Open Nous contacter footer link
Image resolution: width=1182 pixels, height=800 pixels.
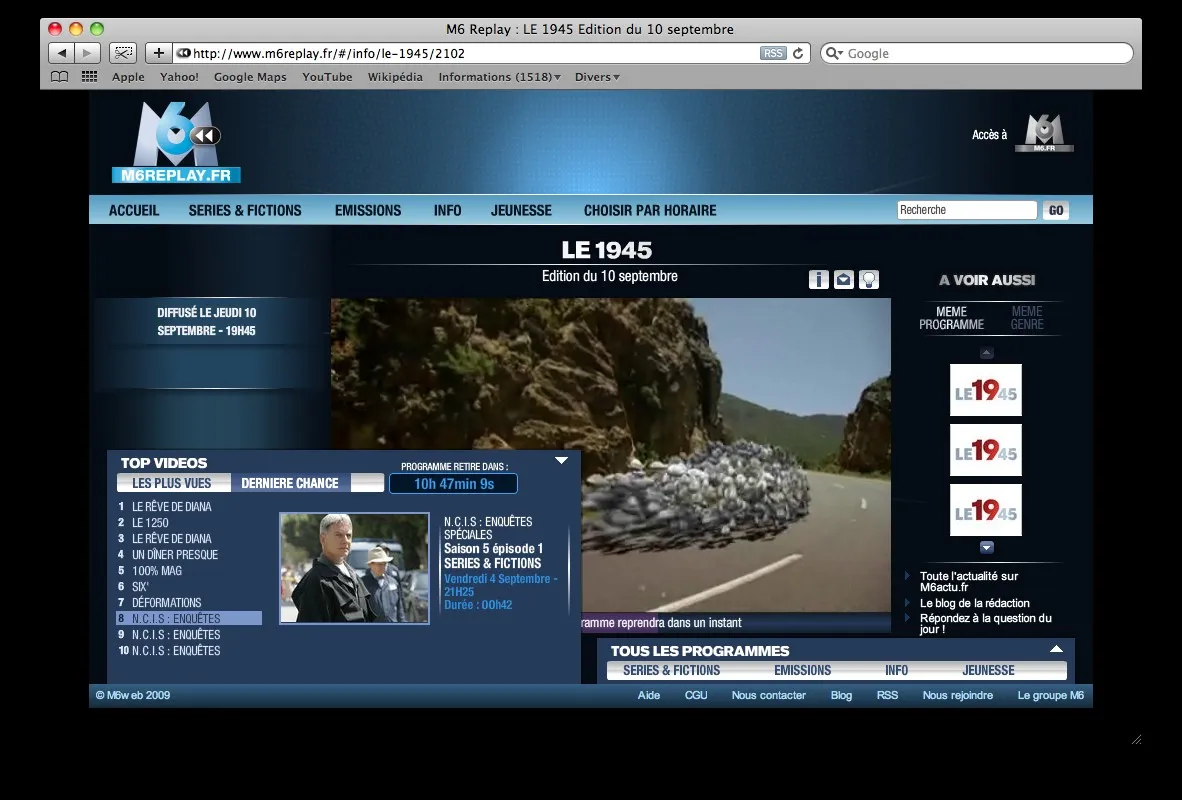tap(769, 695)
